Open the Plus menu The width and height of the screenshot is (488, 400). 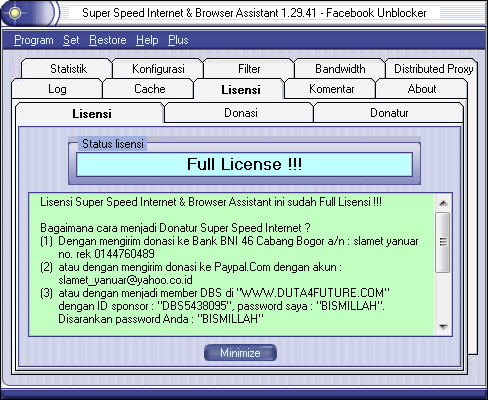178,40
